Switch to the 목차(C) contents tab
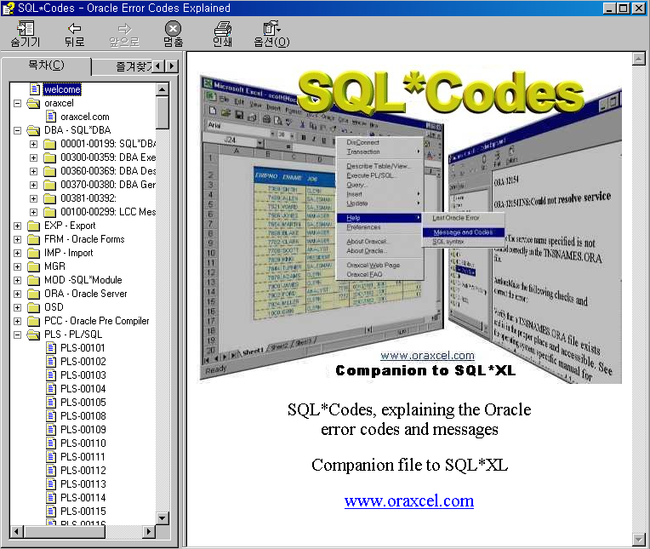The width and height of the screenshot is (650, 549). [46, 66]
